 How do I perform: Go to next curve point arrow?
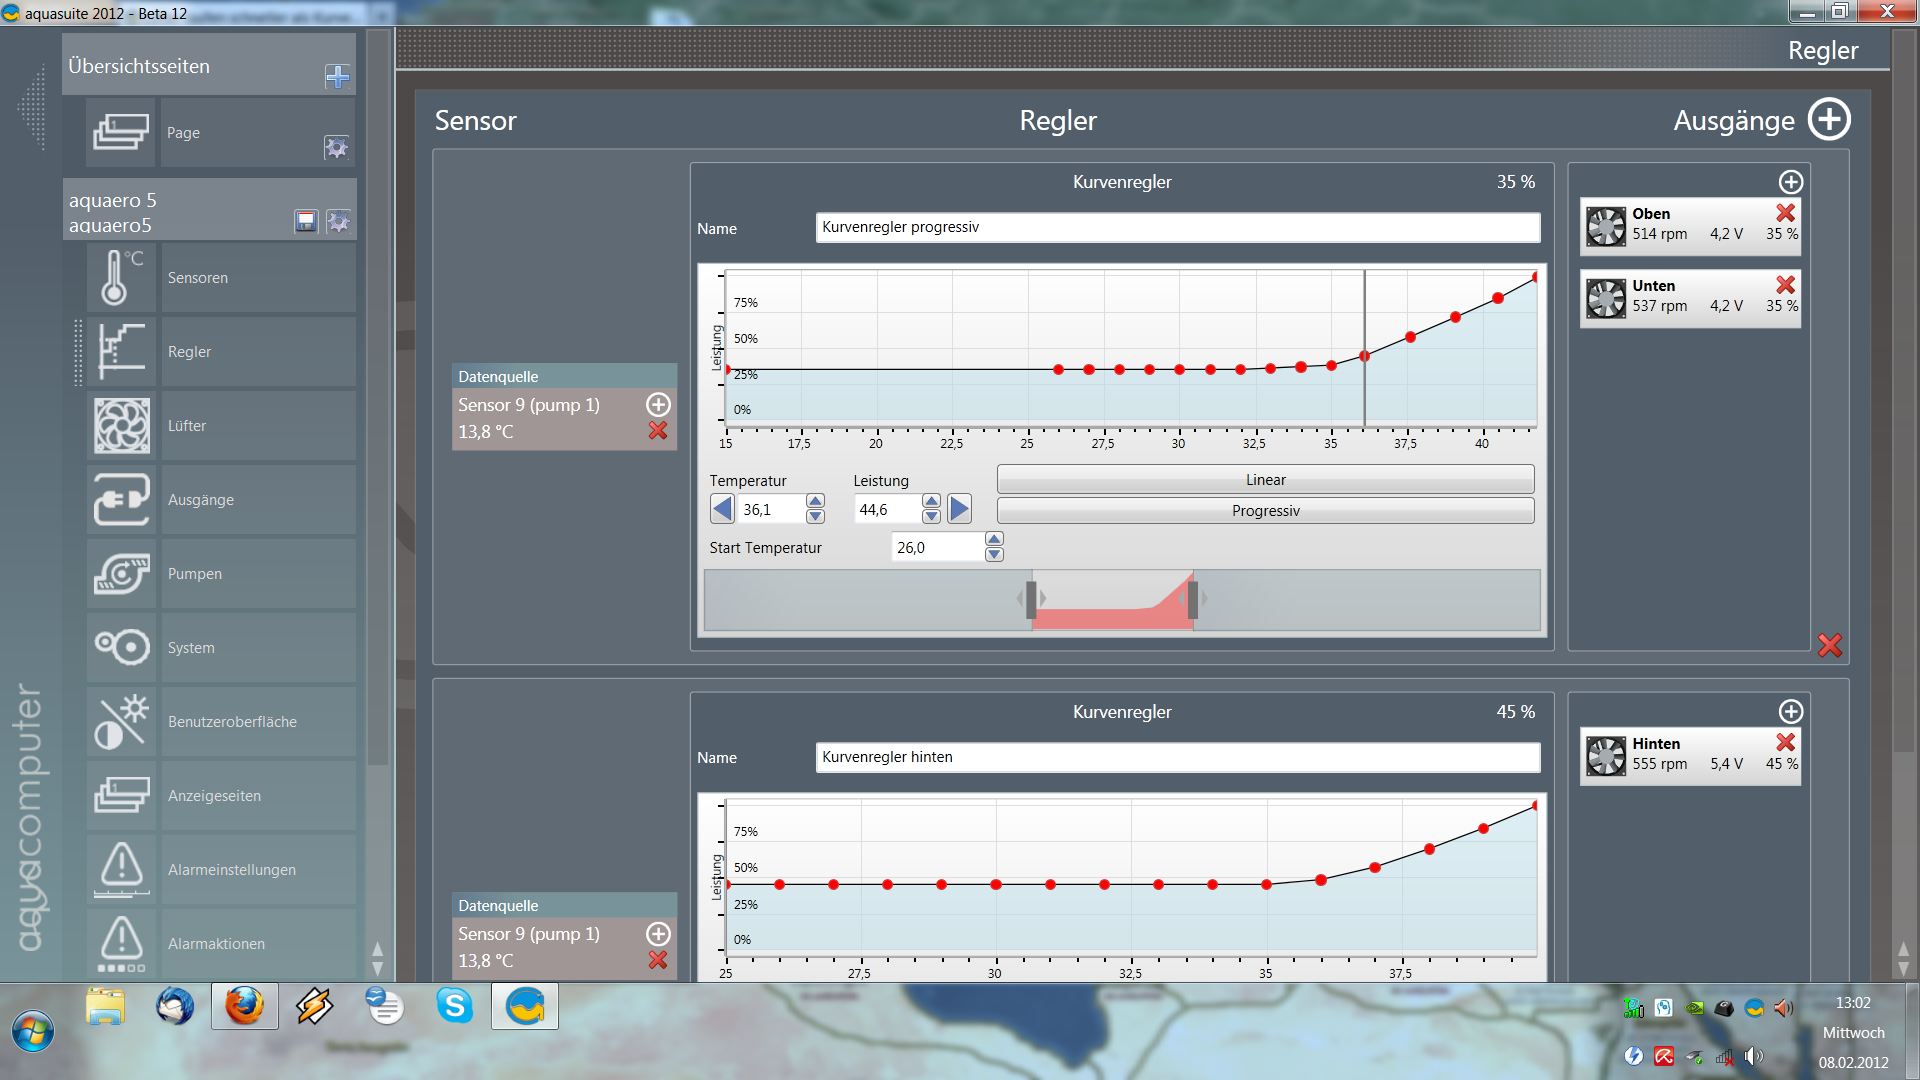959,509
